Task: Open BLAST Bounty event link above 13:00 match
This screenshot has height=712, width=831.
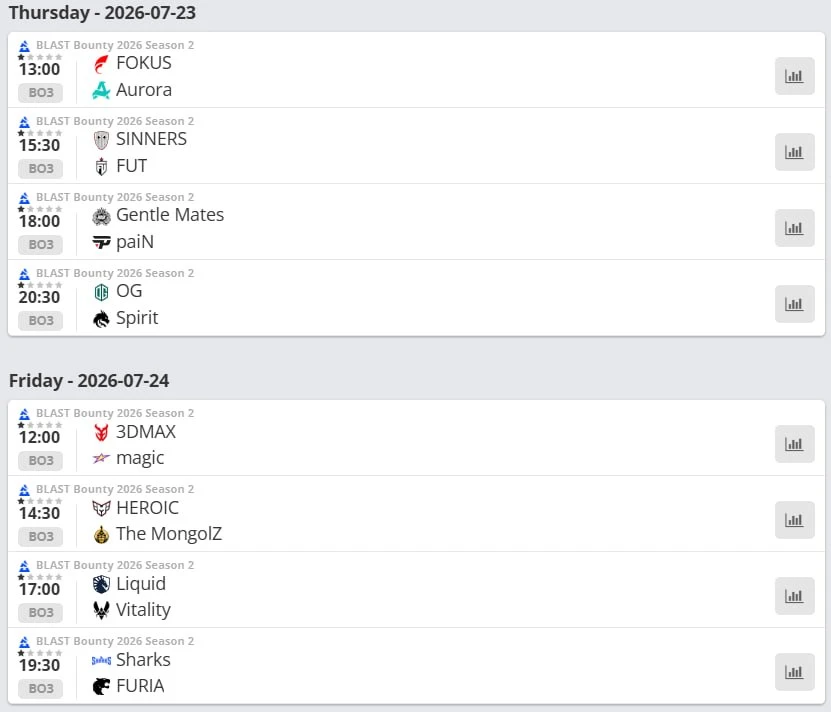Action: click(x=115, y=45)
